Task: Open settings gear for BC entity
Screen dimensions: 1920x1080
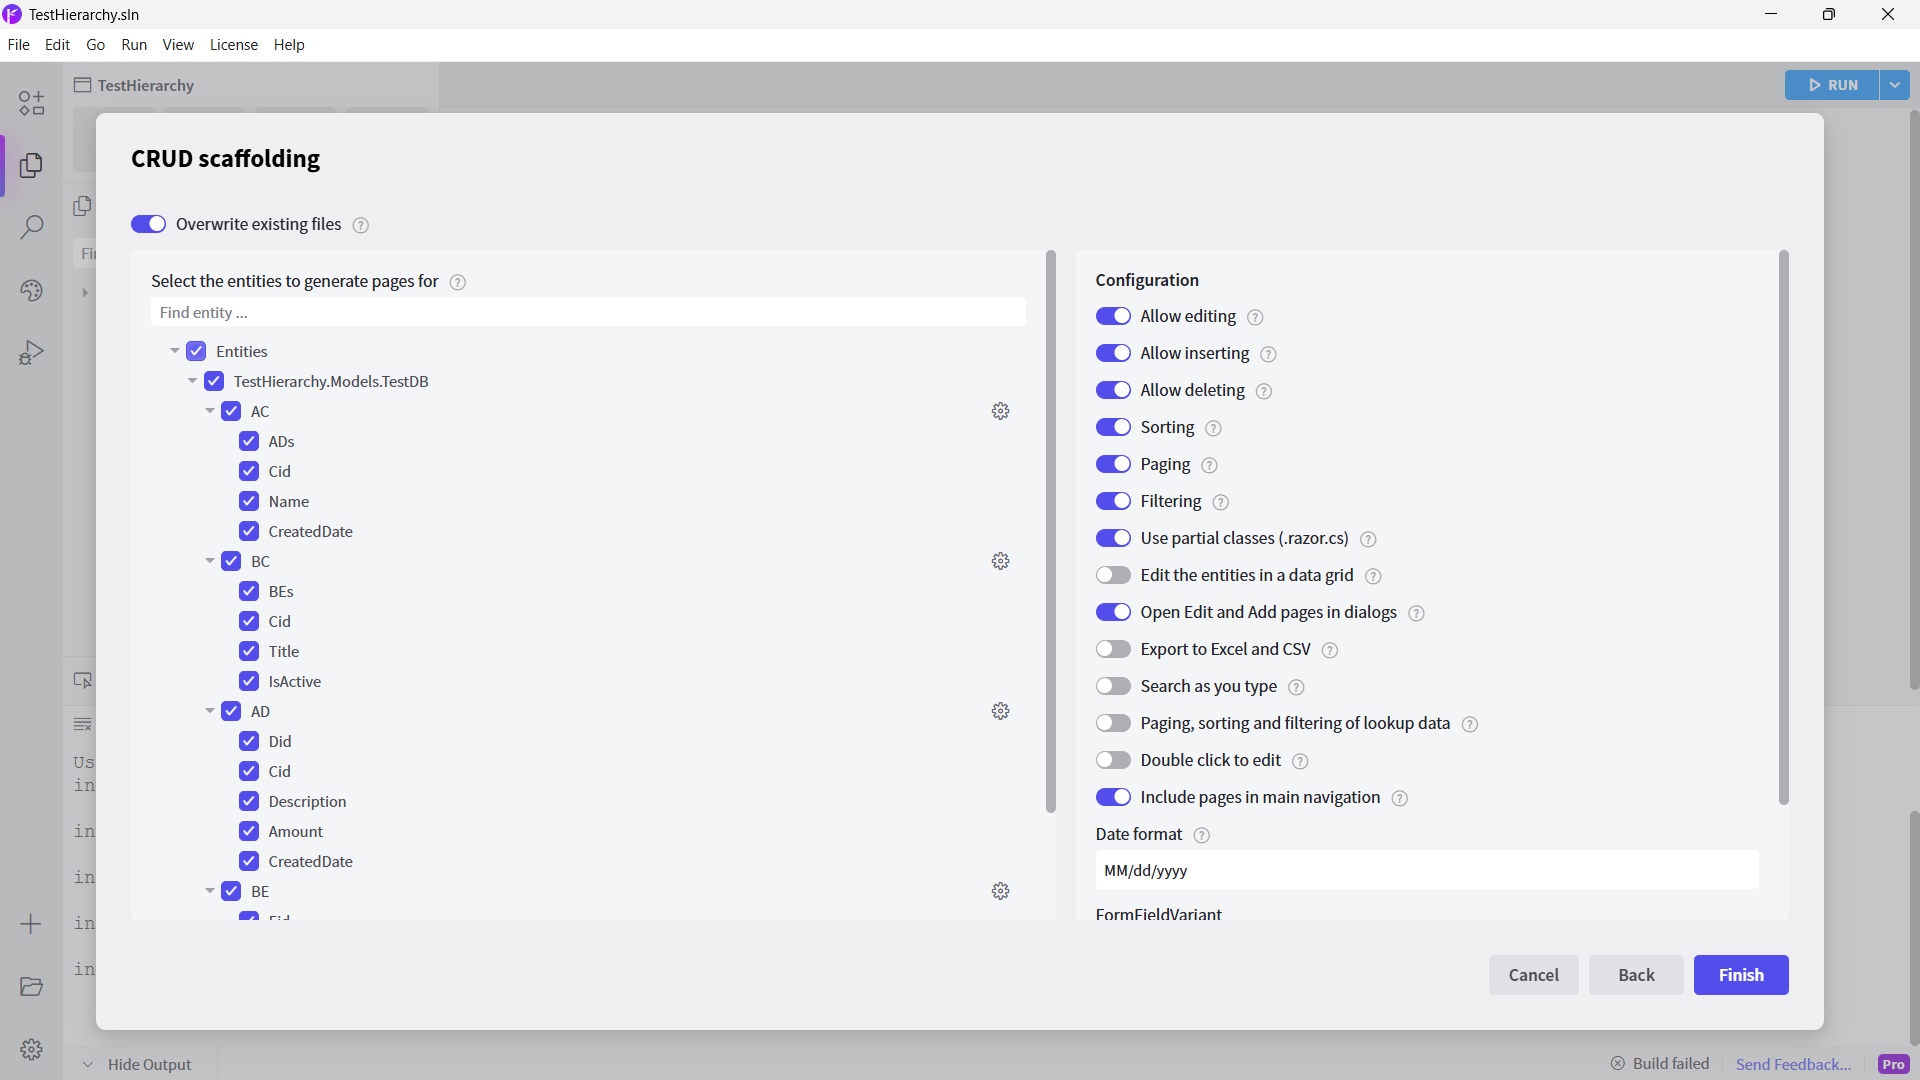Action: [x=1000, y=561]
